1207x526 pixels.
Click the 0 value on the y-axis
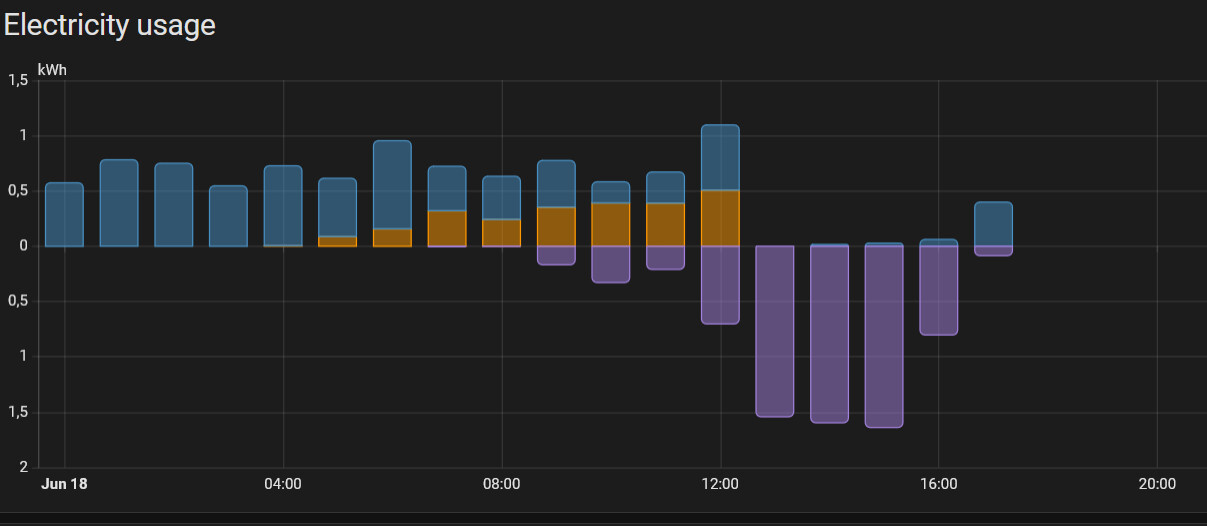(x=26, y=246)
